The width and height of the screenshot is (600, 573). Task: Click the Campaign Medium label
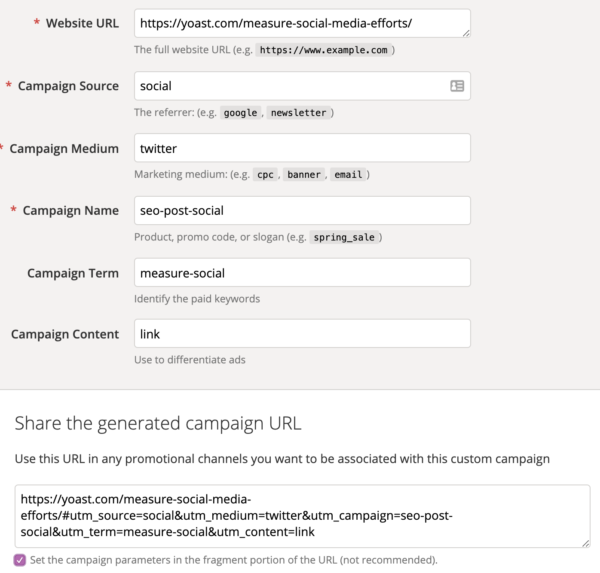pos(64,148)
